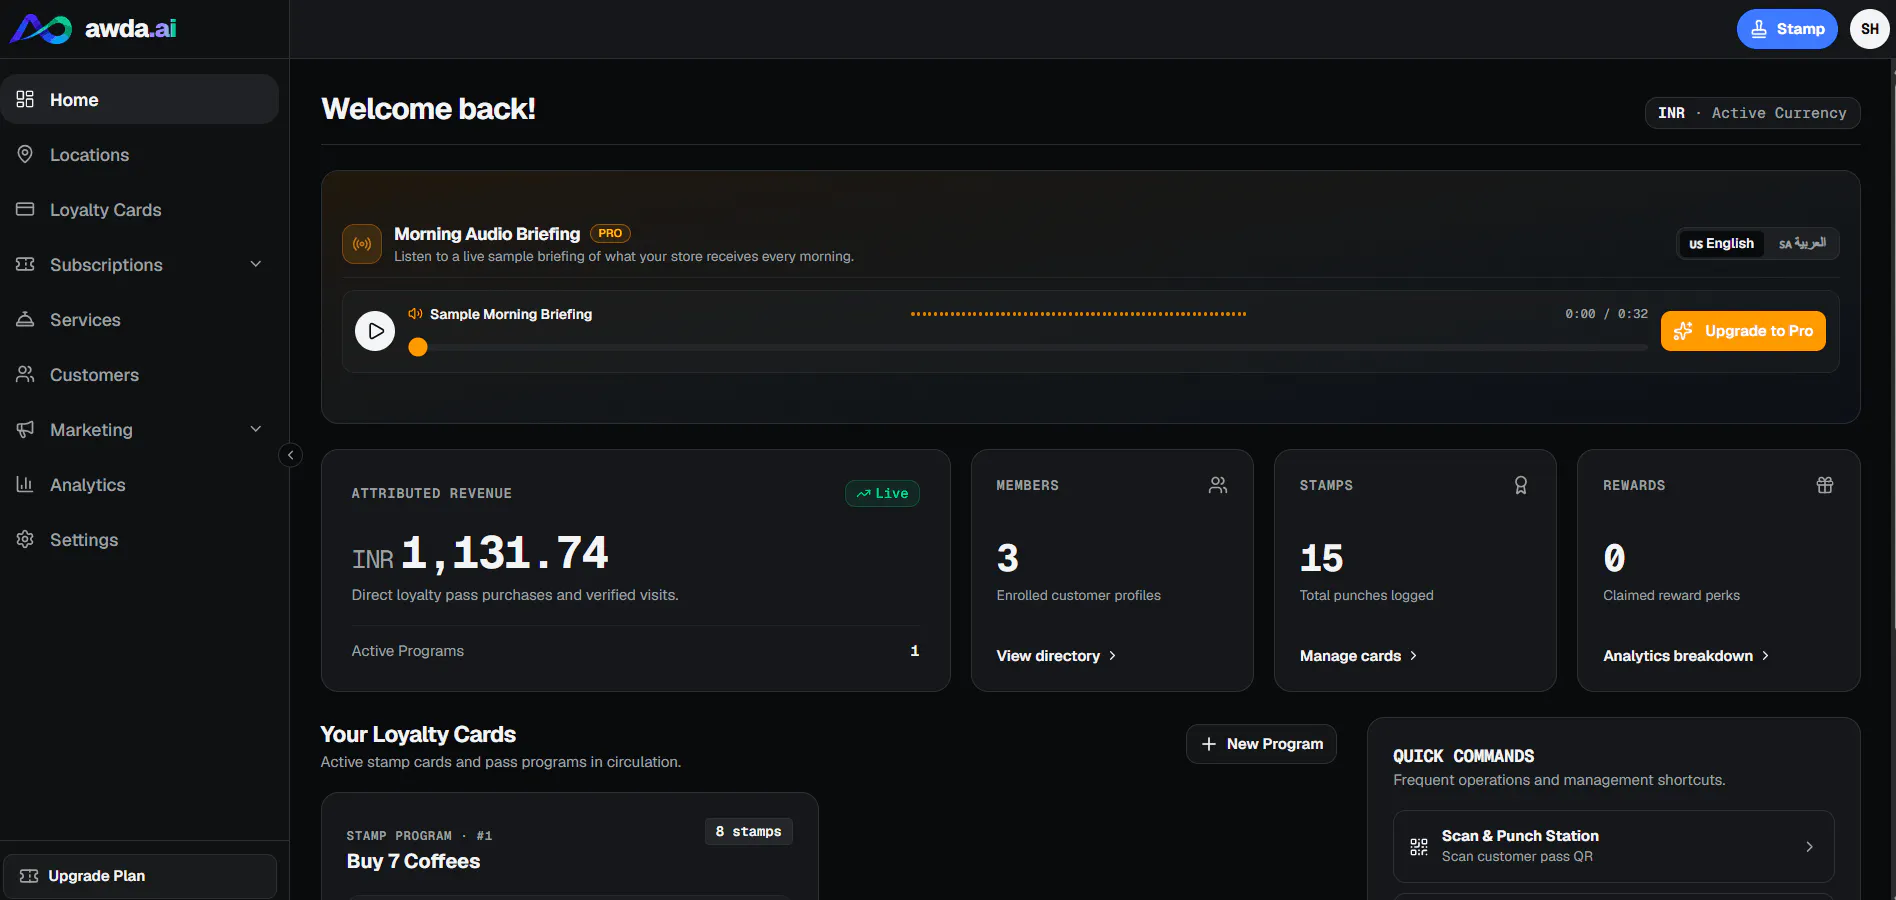
Task: Click the orange audio progress slider handle
Action: [x=418, y=347]
